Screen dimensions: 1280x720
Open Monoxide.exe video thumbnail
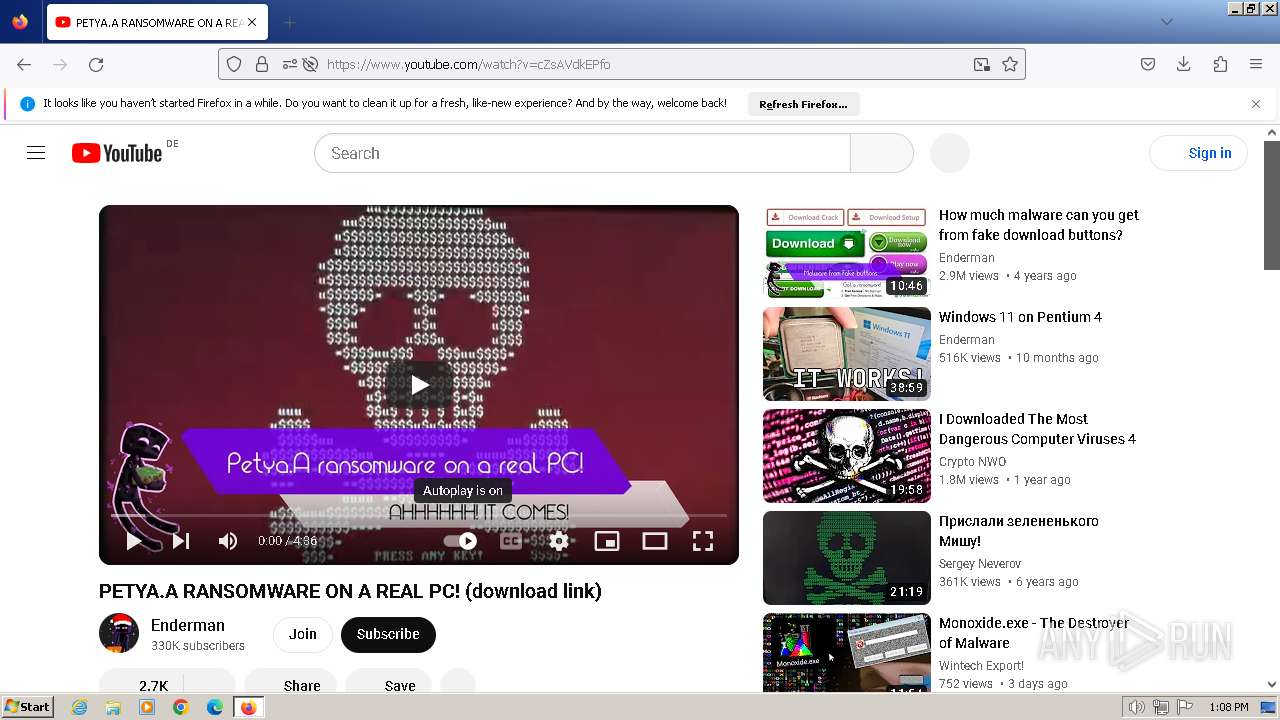(847, 653)
